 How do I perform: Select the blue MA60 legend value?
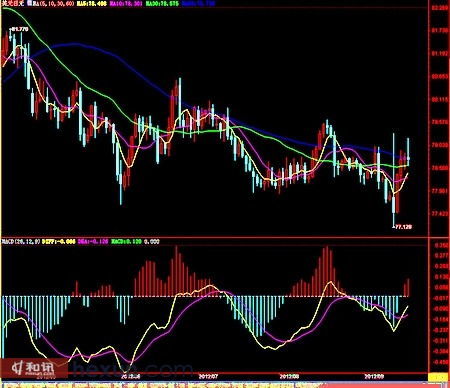[x=198, y=4]
